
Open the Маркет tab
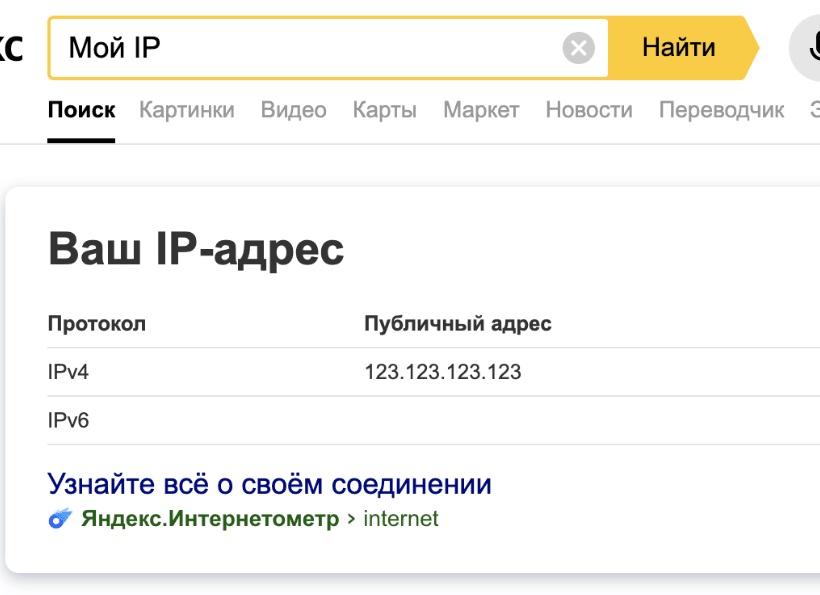481,110
